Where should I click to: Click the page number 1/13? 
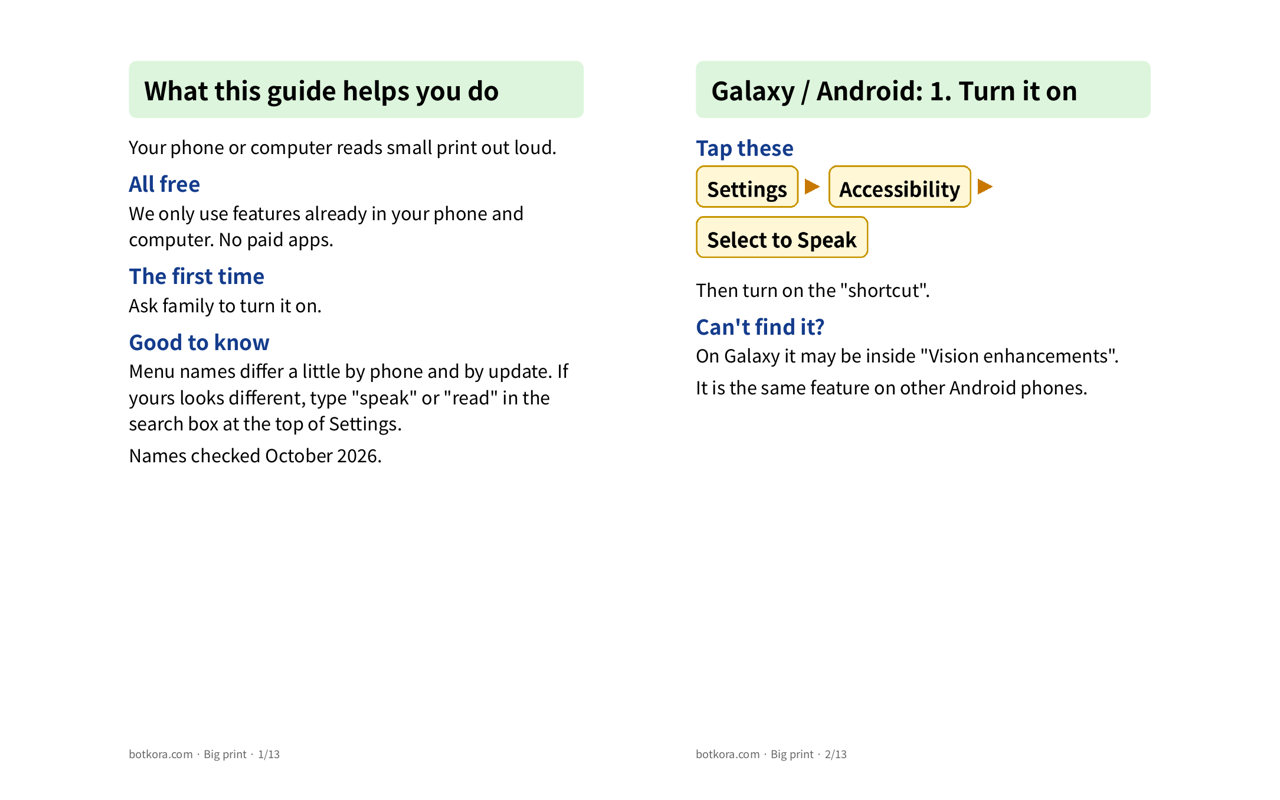pyautogui.click(x=269, y=754)
